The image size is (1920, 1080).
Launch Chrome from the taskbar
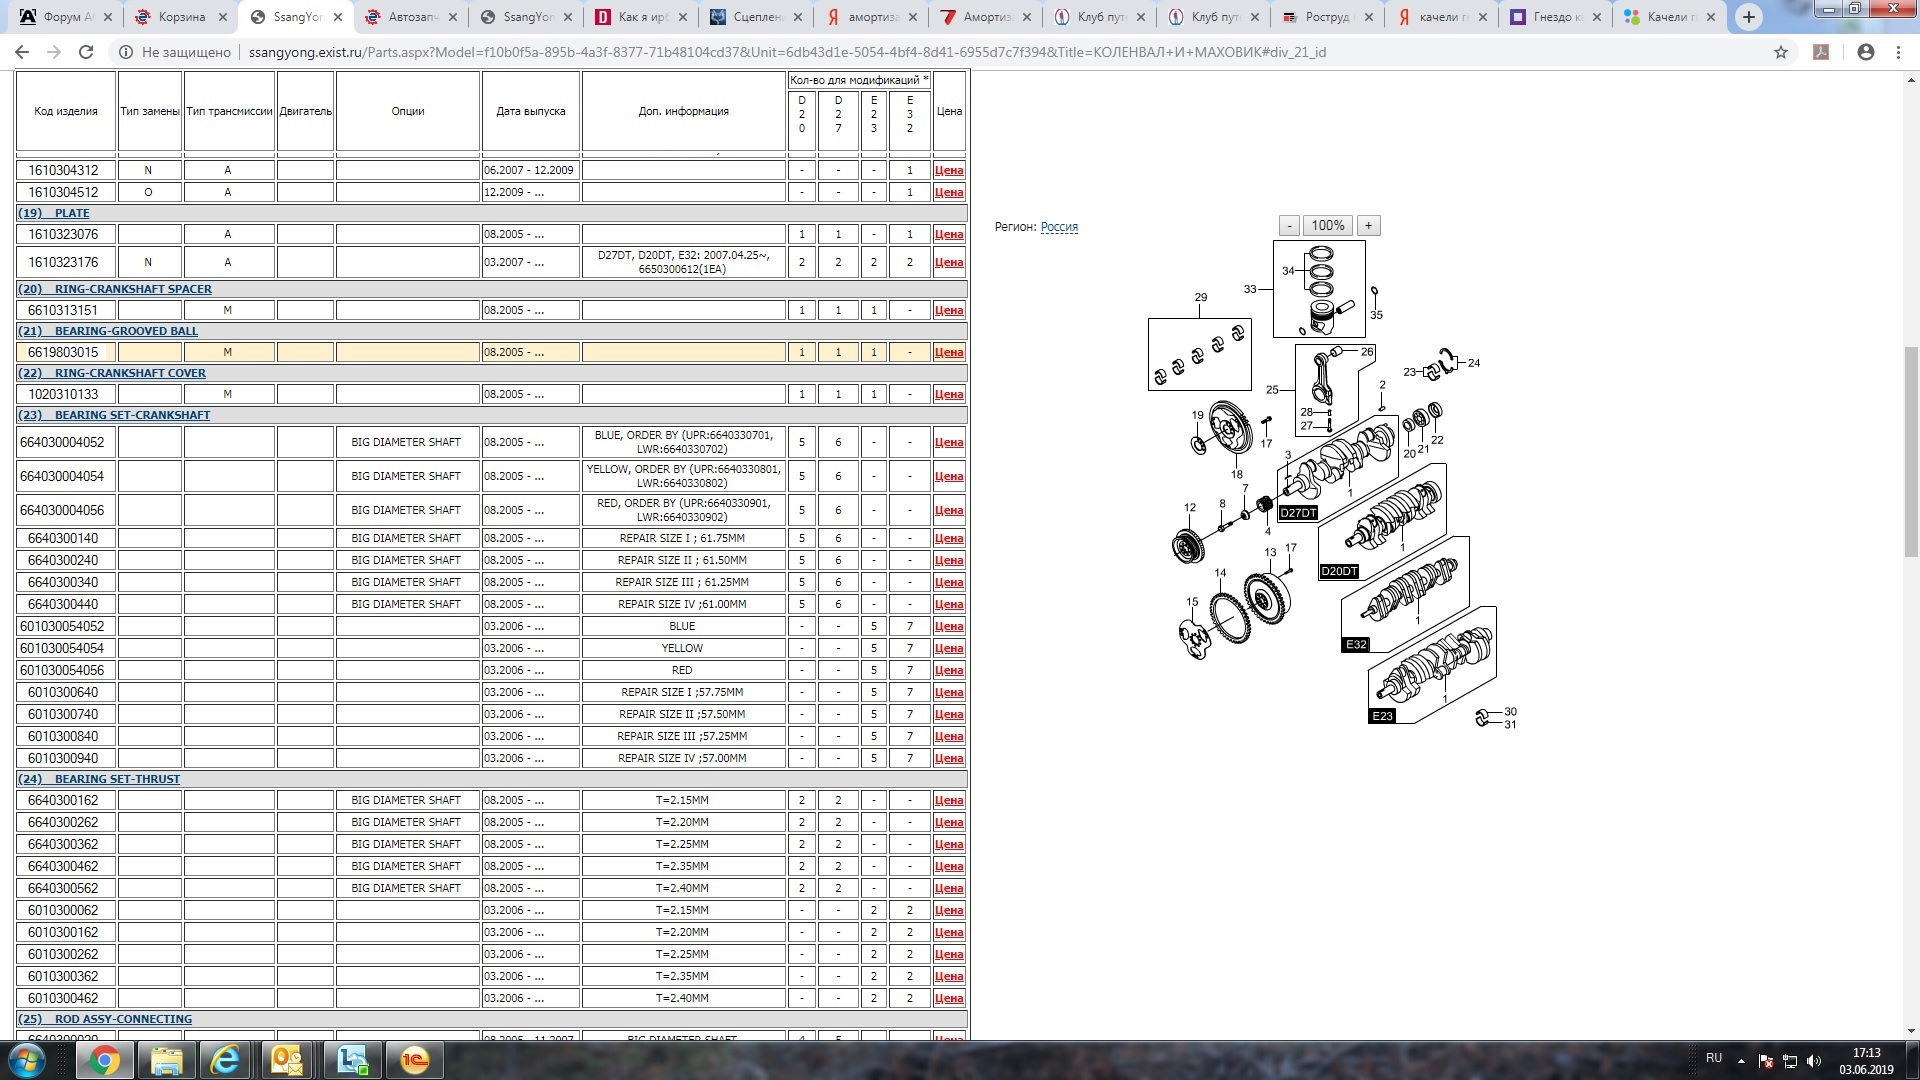[104, 1060]
